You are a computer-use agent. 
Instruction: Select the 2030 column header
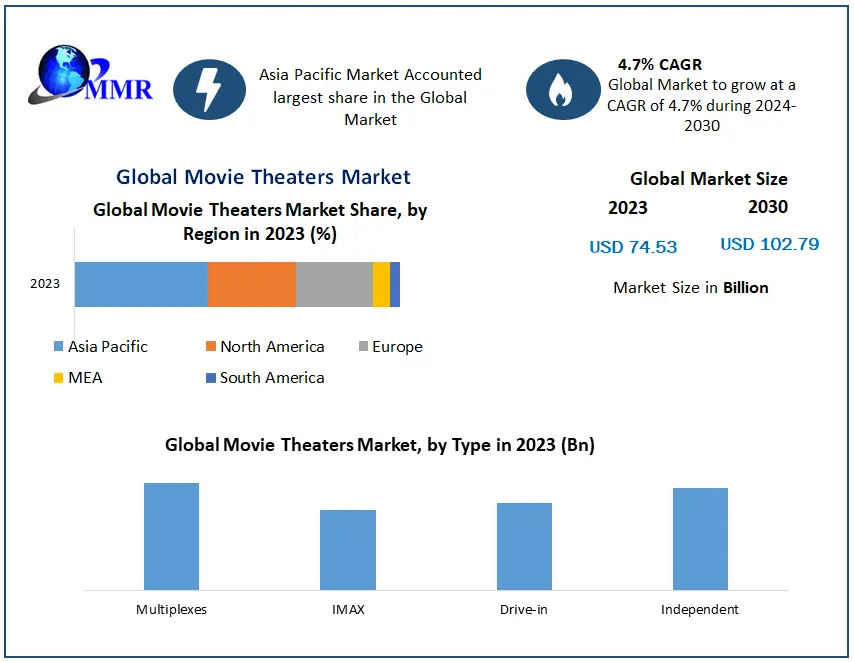coord(765,208)
